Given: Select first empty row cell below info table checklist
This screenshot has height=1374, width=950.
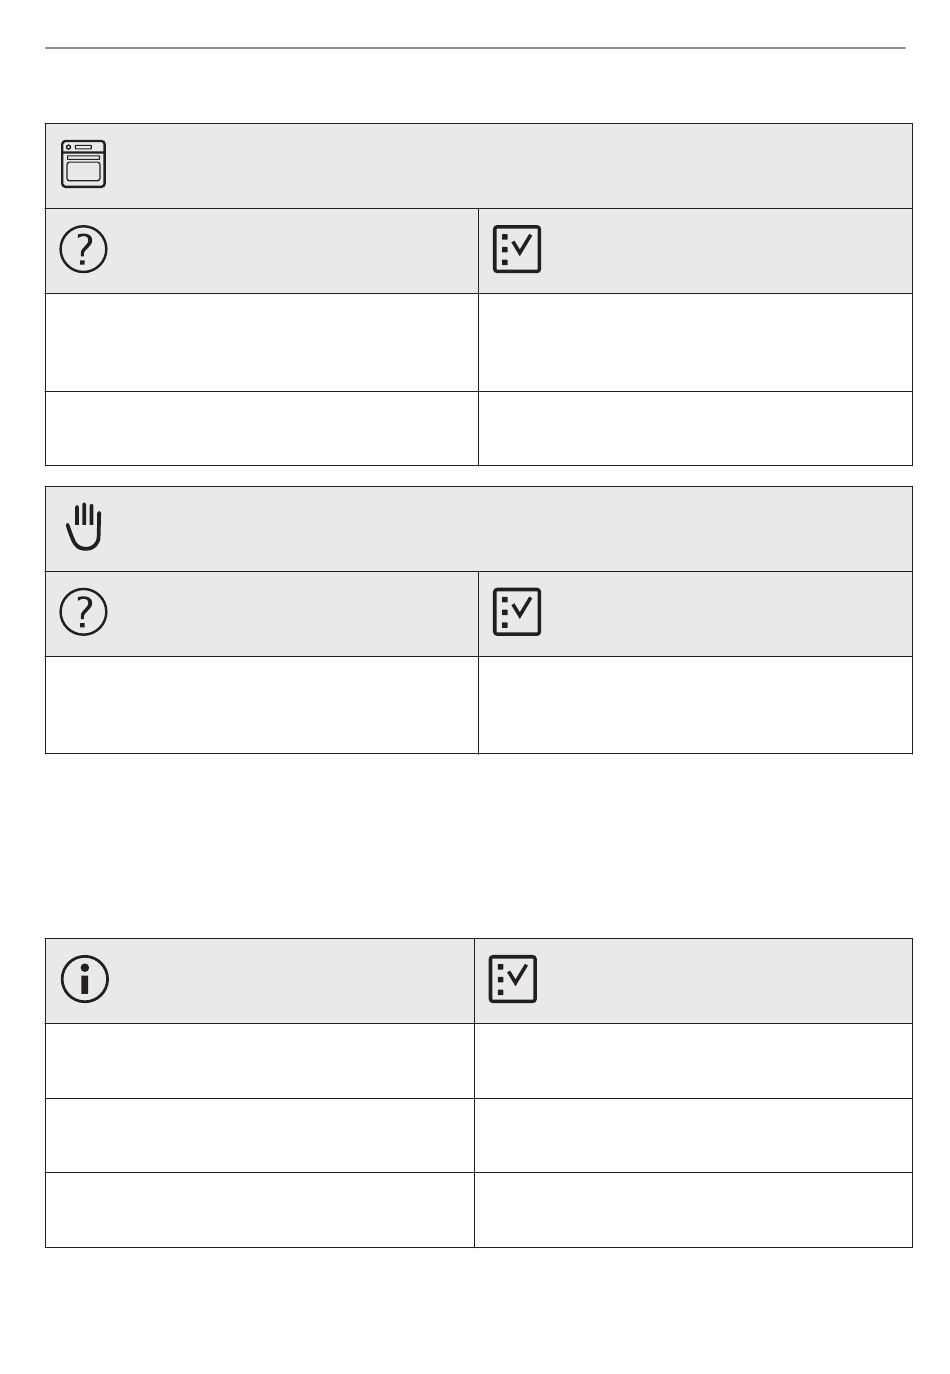Looking at the screenshot, I should [694, 1061].
